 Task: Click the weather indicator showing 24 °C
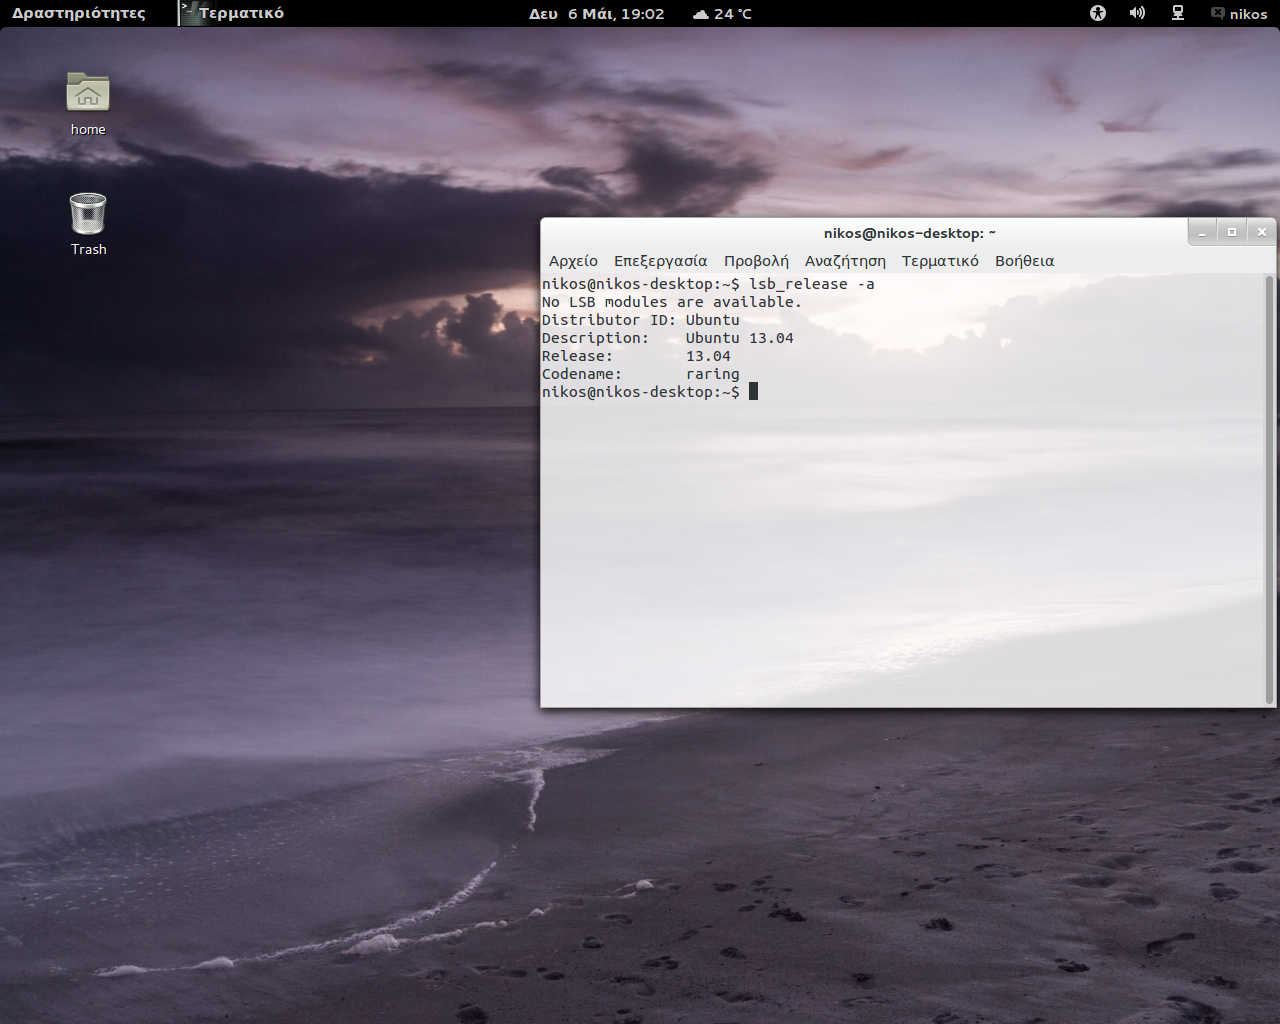click(722, 14)
